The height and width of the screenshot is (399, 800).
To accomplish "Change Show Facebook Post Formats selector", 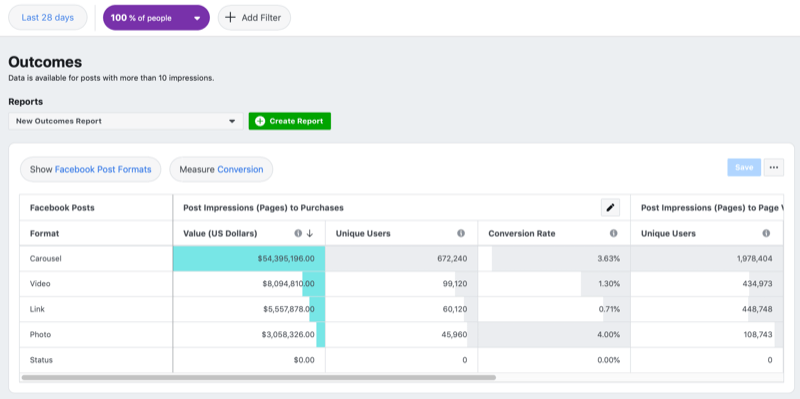I will [90, 169].
